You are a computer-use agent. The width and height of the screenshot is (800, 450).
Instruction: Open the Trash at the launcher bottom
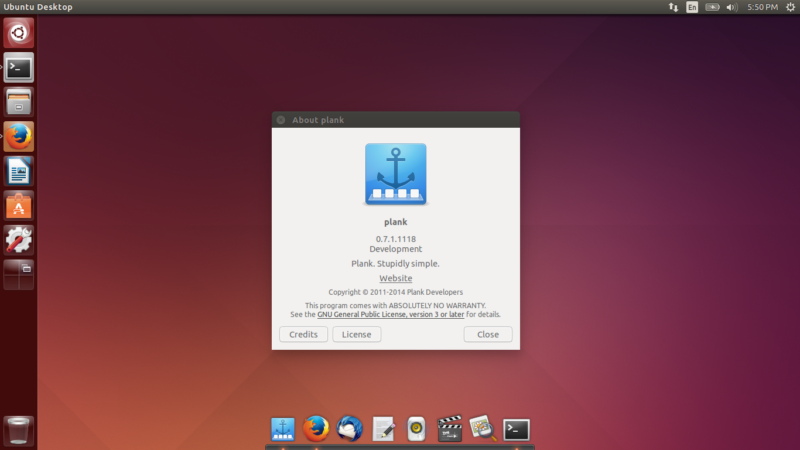point(18,431)
